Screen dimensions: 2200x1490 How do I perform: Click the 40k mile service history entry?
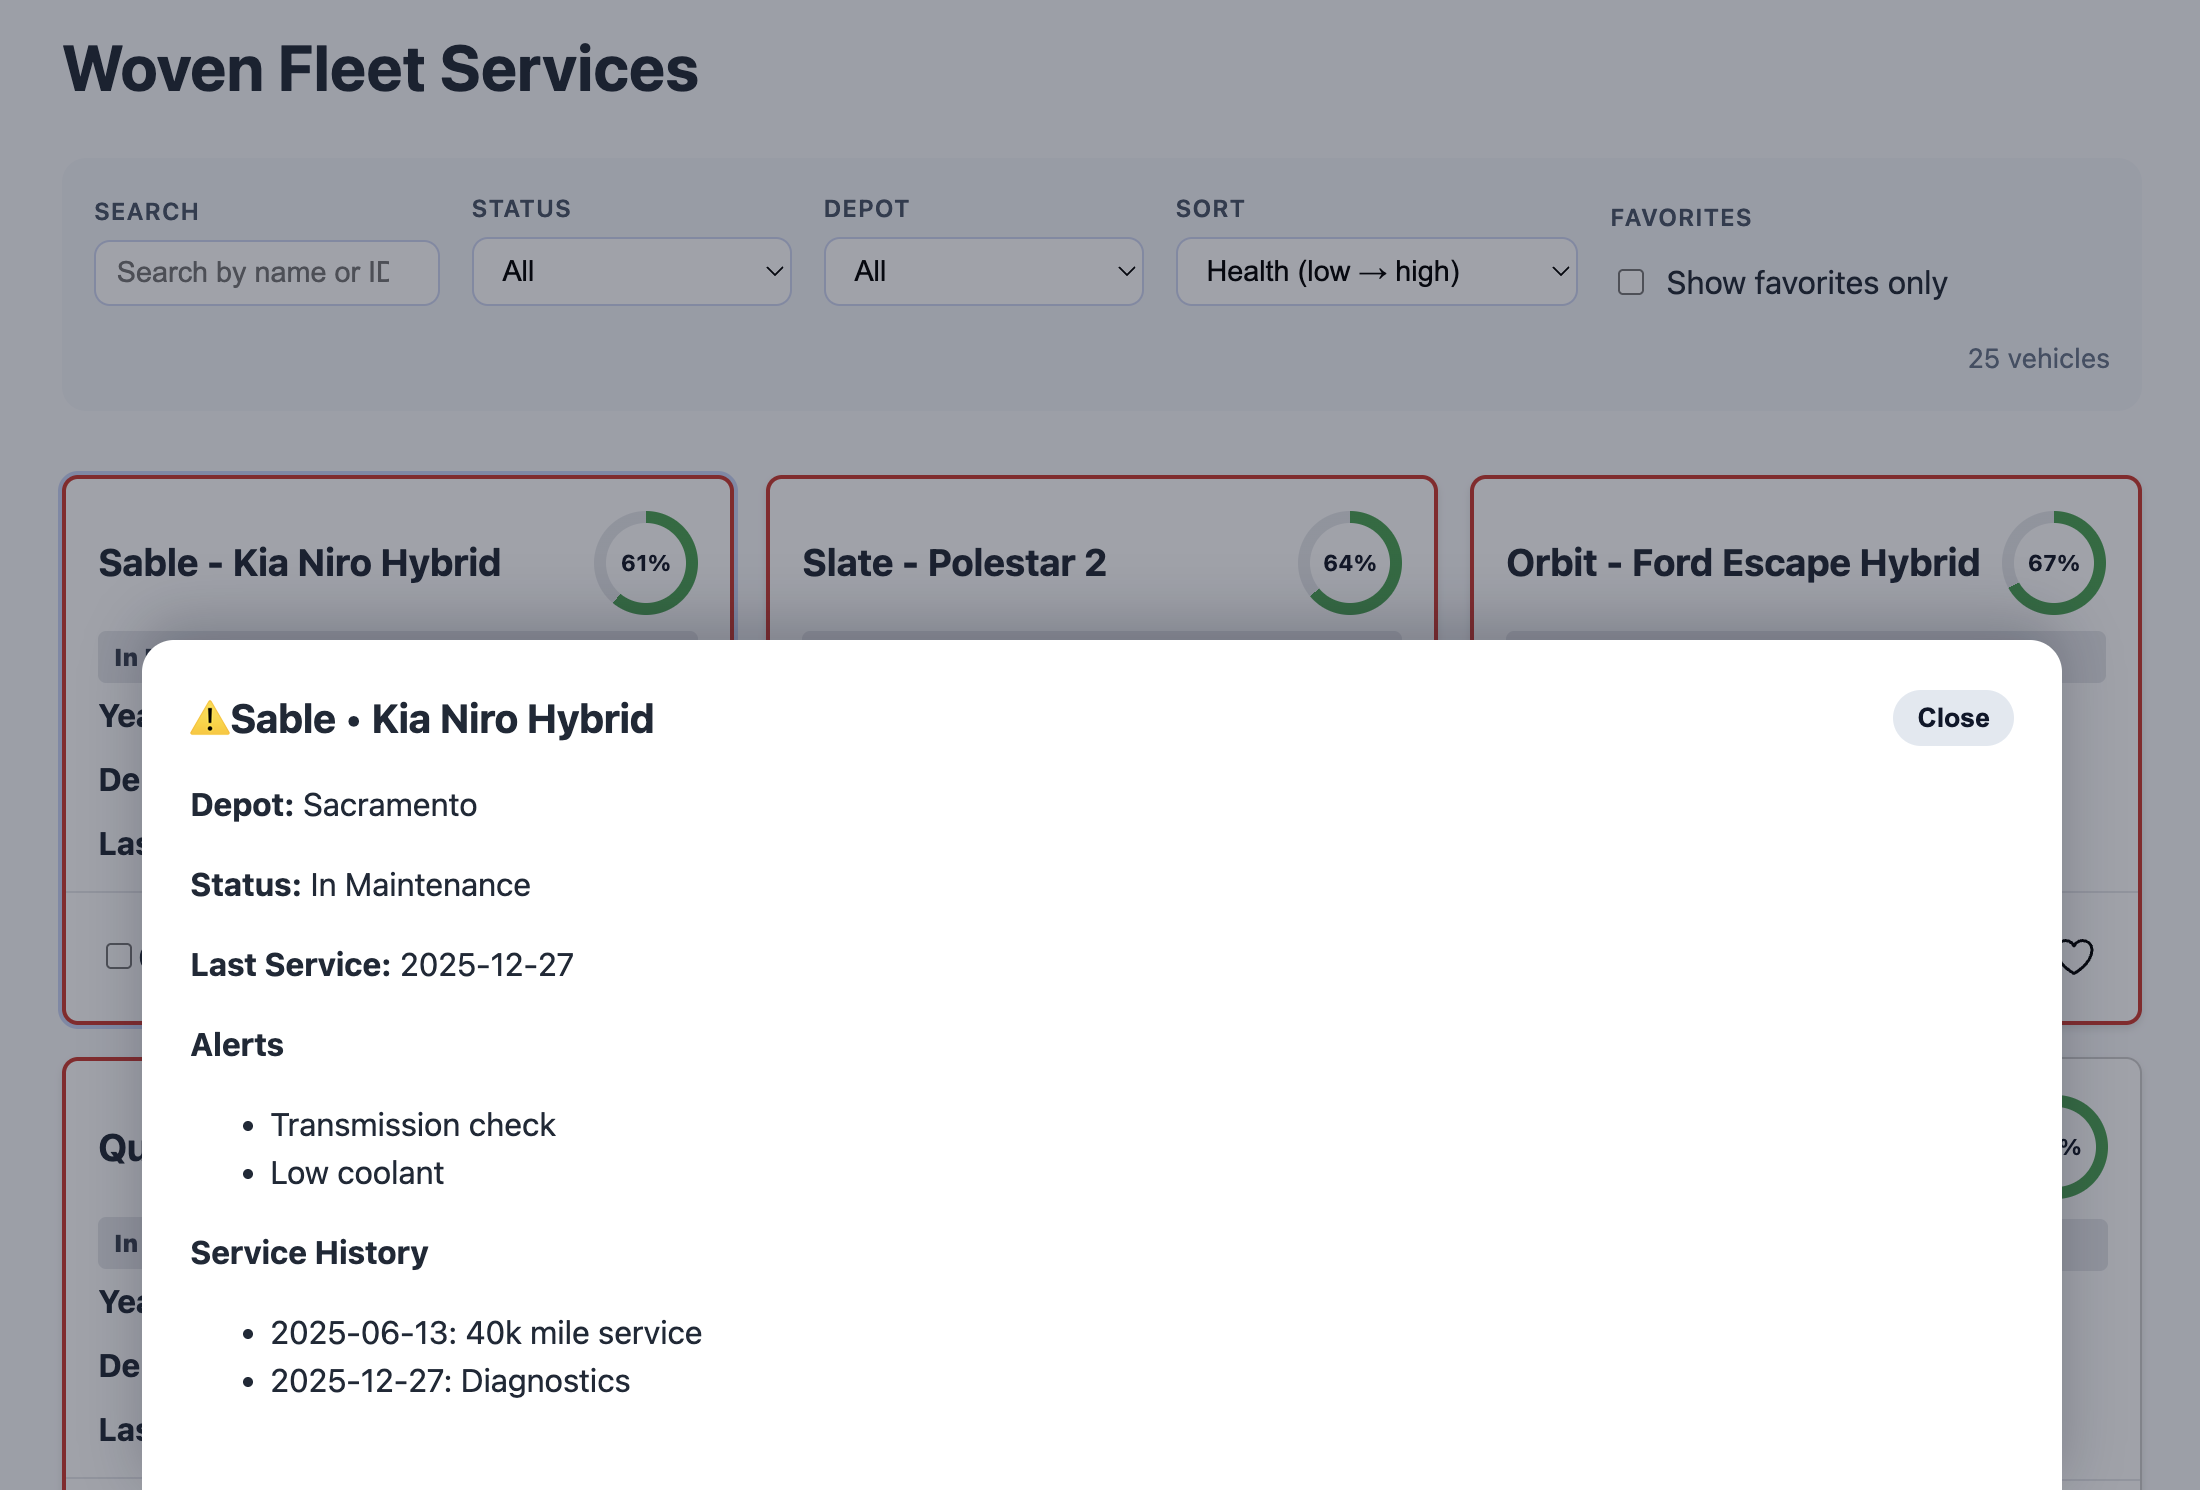(486, 1333)
